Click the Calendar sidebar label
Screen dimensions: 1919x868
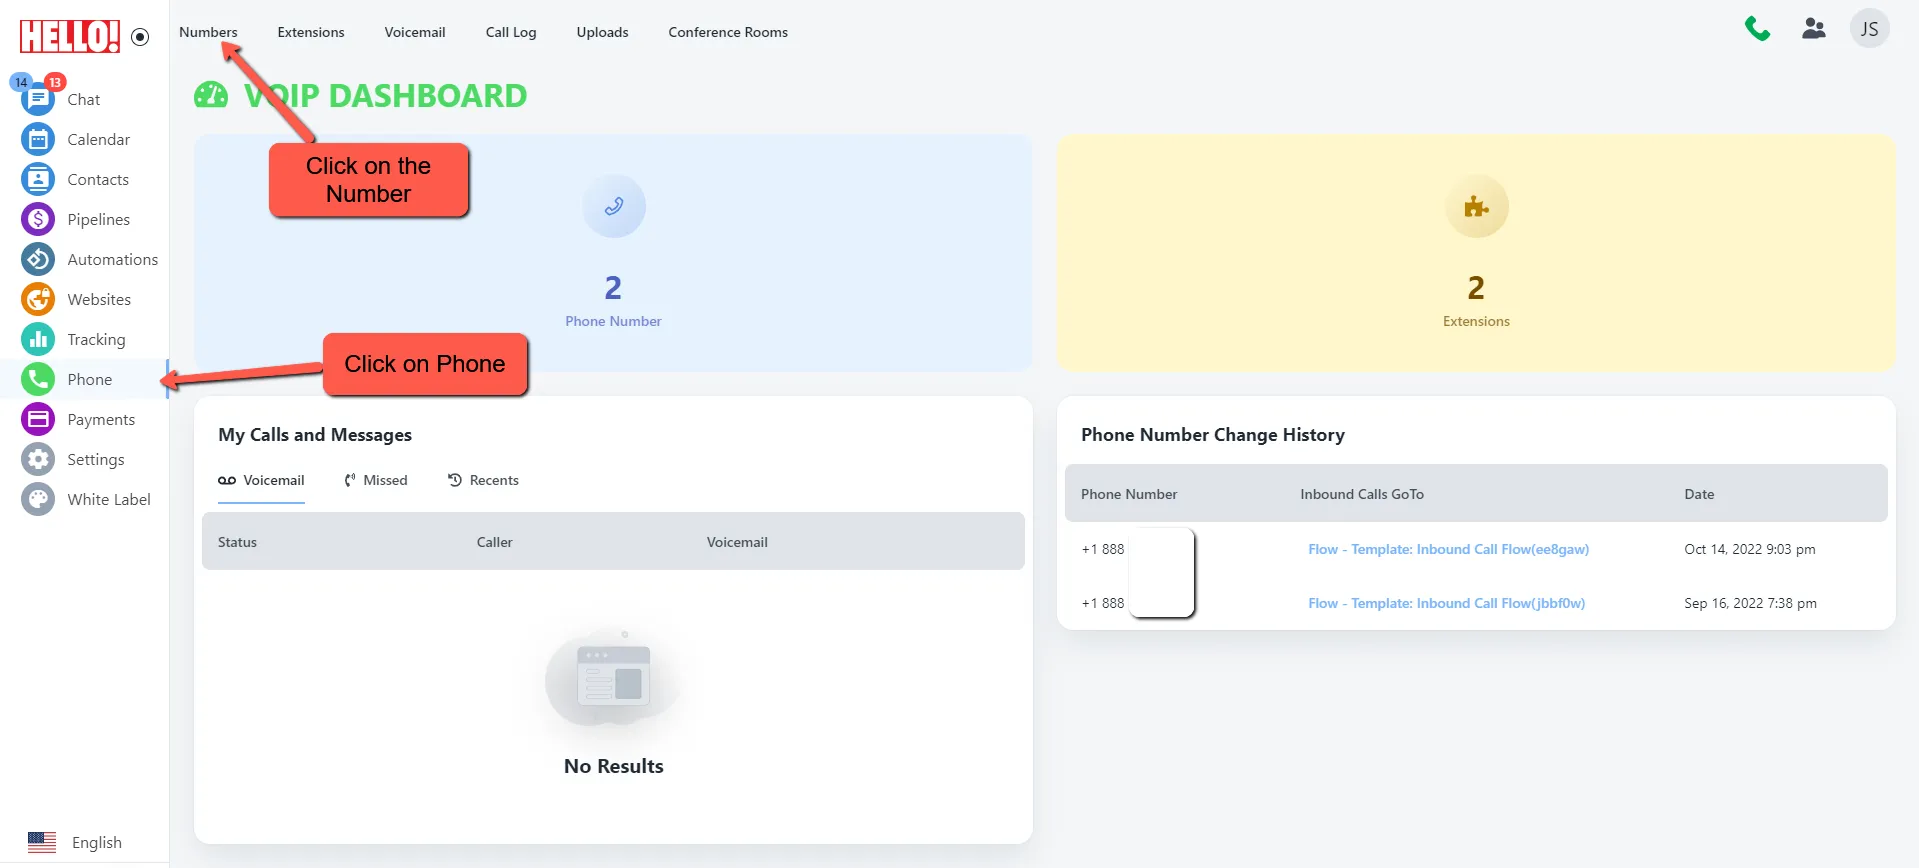(98, 139)
